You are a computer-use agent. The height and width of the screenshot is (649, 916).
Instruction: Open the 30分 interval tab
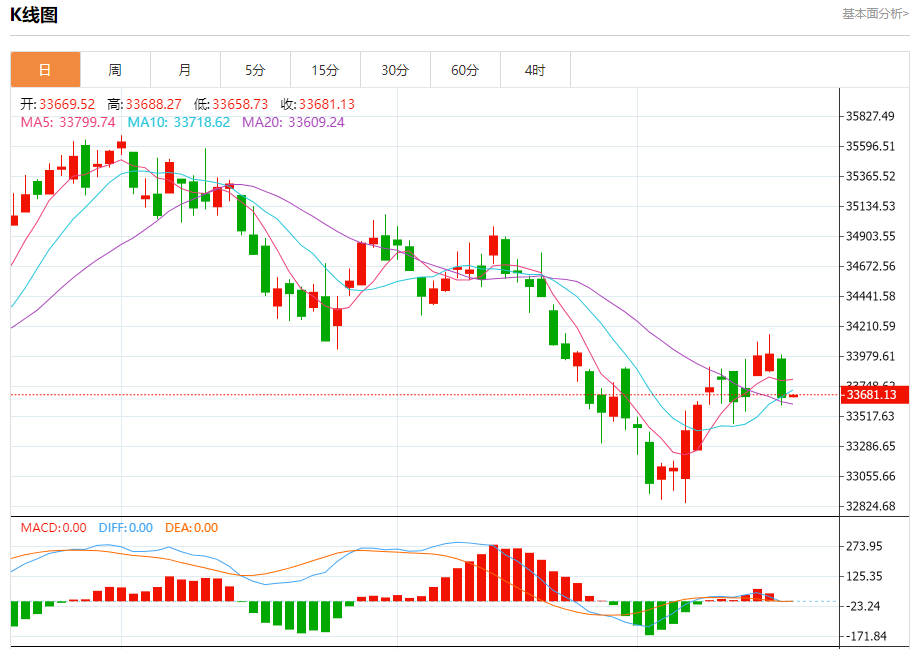[395, 70]
